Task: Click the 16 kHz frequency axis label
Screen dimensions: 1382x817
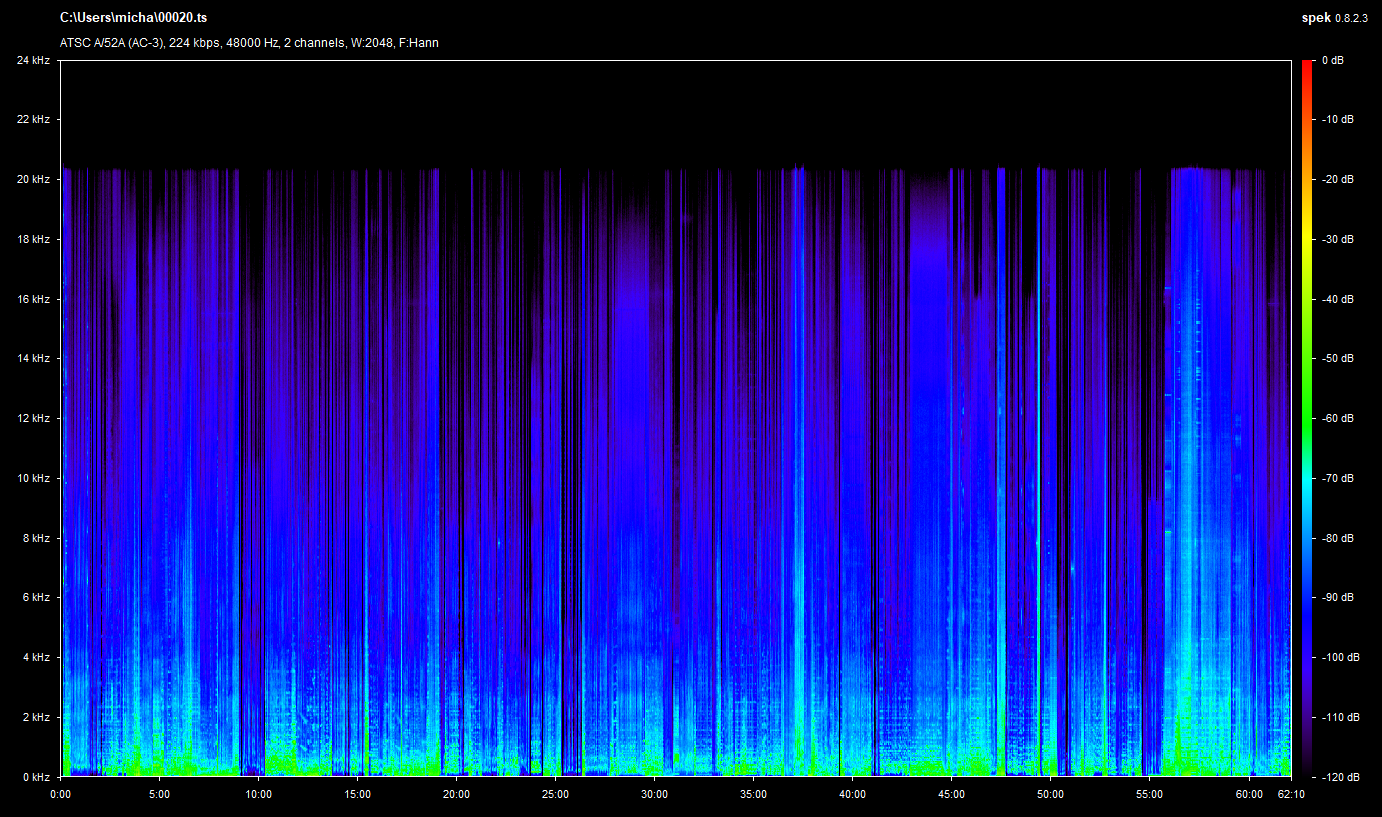Action: pyautogui.click(x=33, y=299)
